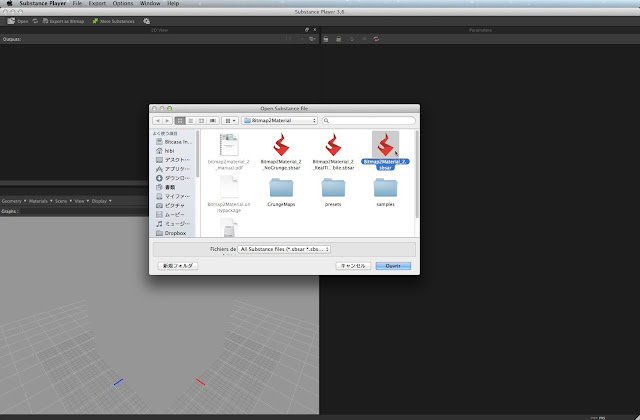Click the sidebar vertical scrollbar
This screenshot has width=640, height=420.
coord(198,154)
